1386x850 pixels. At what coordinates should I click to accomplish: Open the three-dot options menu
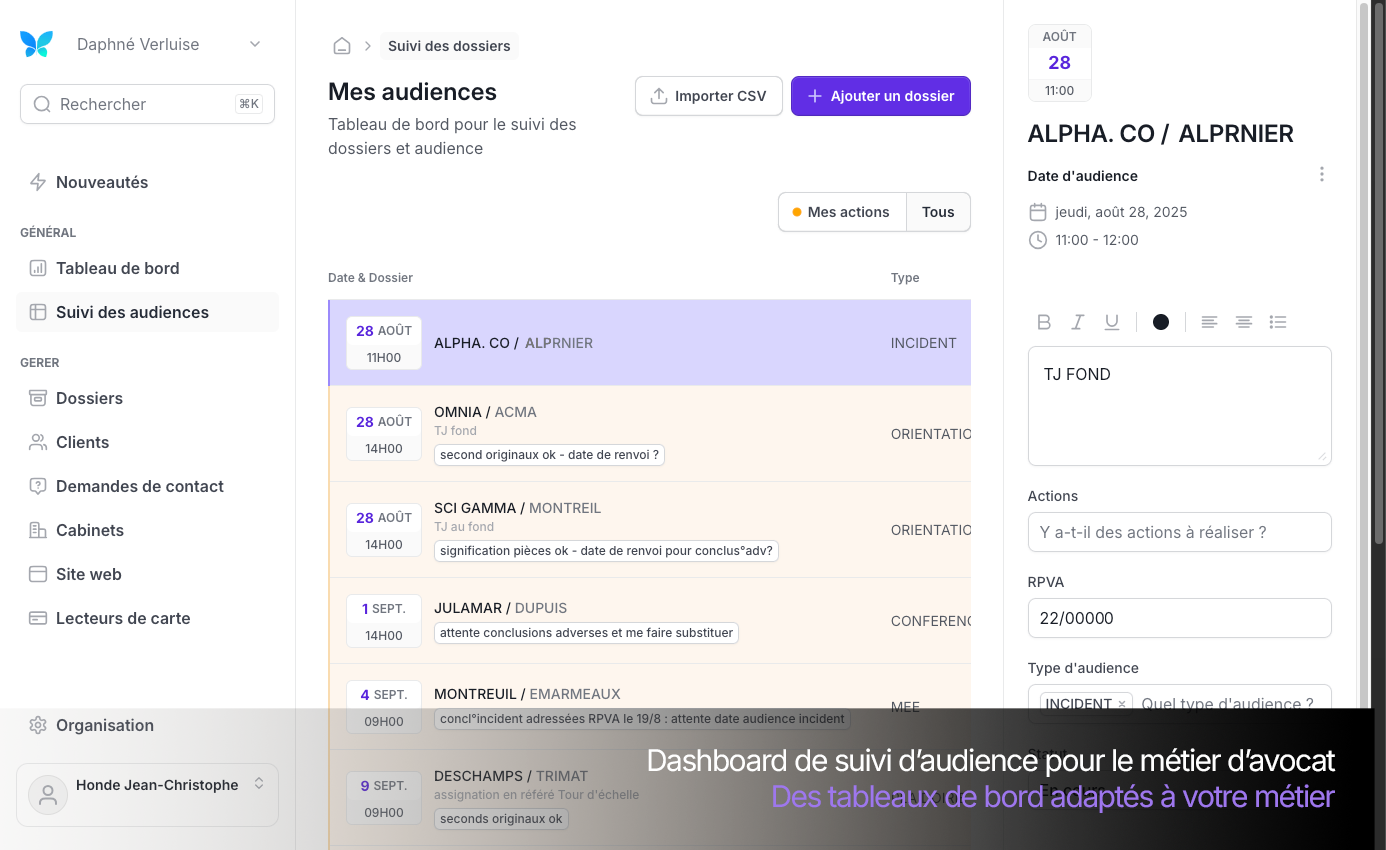(x=1321, y=175)
